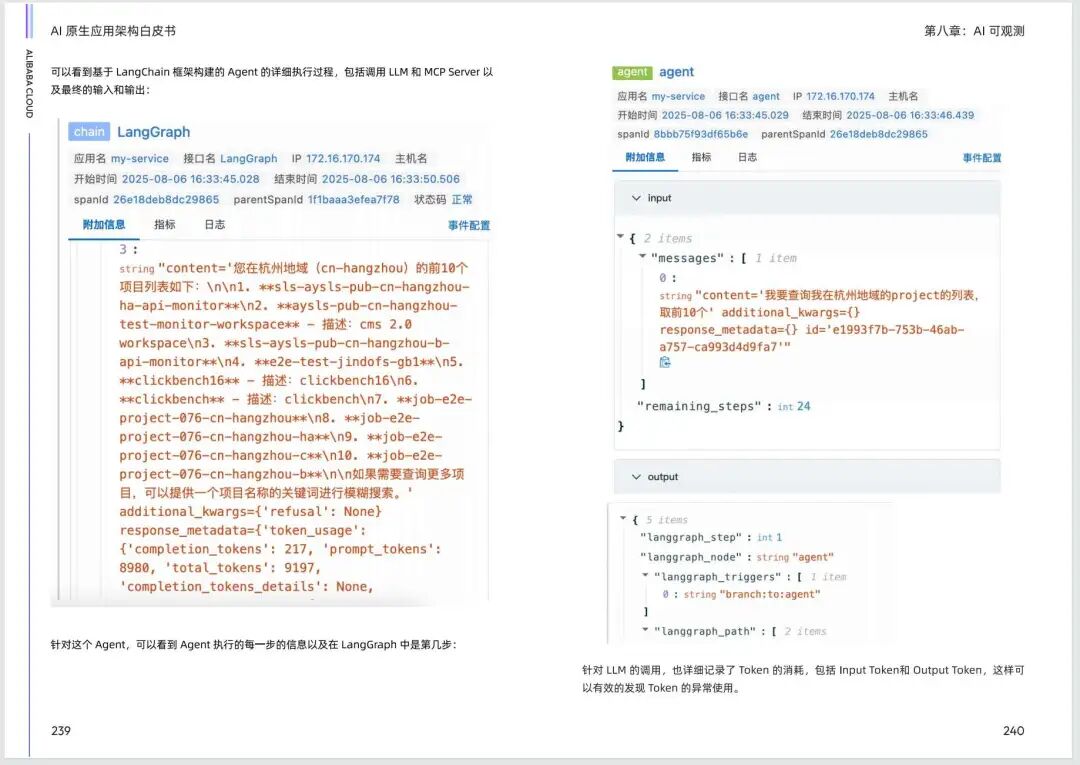The width and height of the screenshot is (1080, 765).
Task: Click the blue 'chain' badge next to LangGraph
Action: [x=89, y=132]
